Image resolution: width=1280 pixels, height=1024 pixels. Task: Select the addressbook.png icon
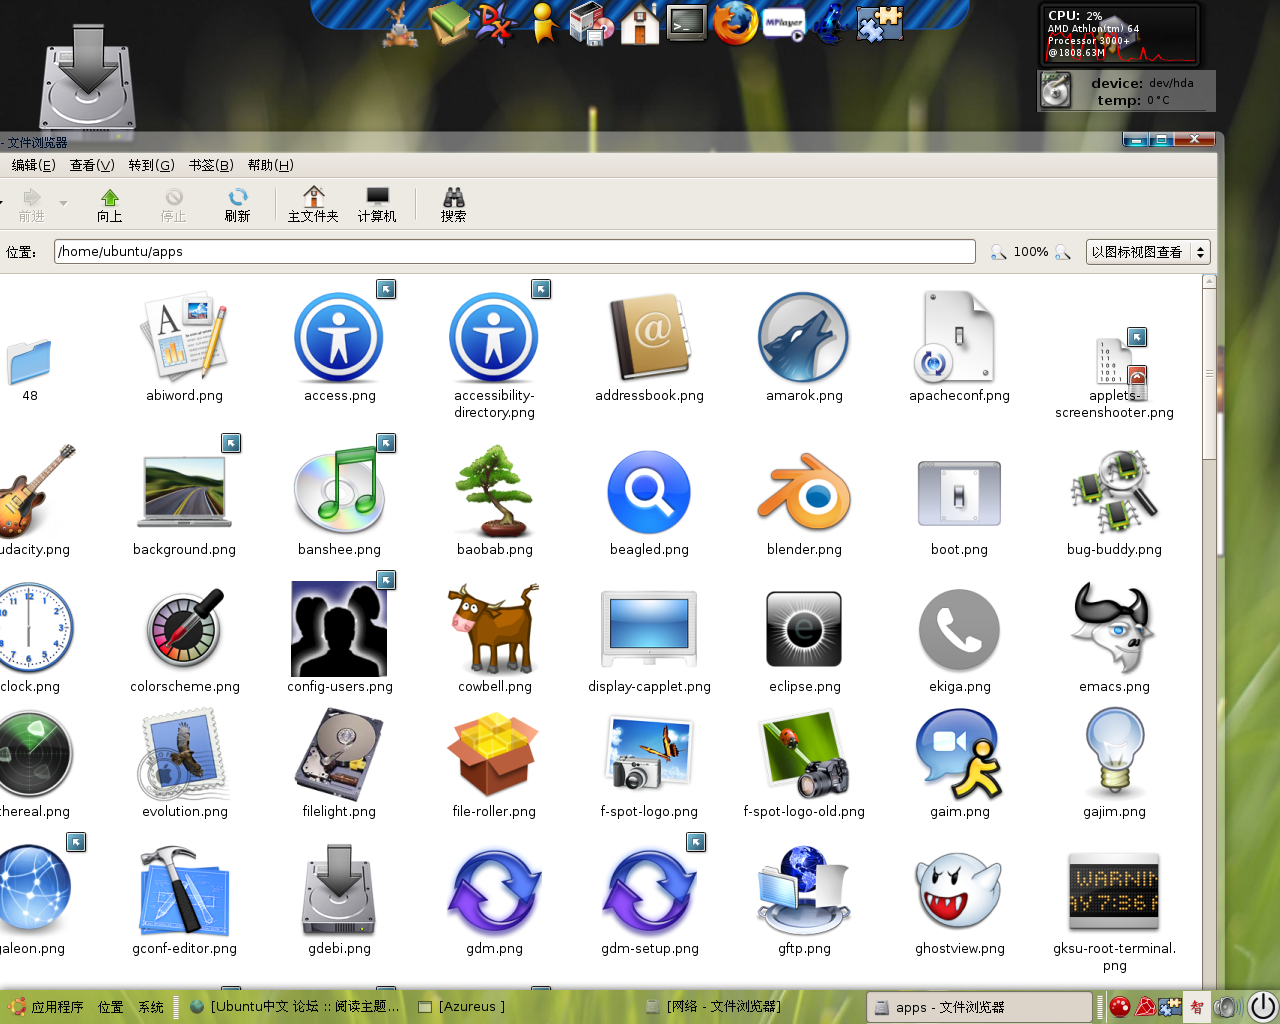(x=649, y=338)
